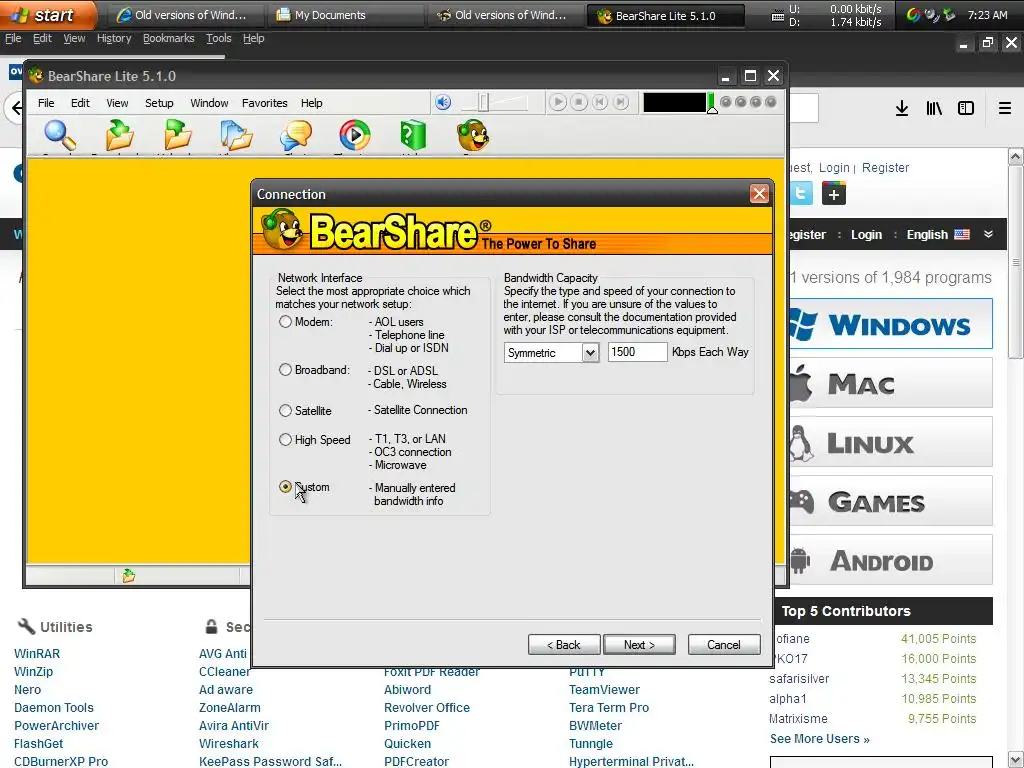The image size is (1024, 768).
Task: Click the Twitter icon on webpage
Action: 801,194
